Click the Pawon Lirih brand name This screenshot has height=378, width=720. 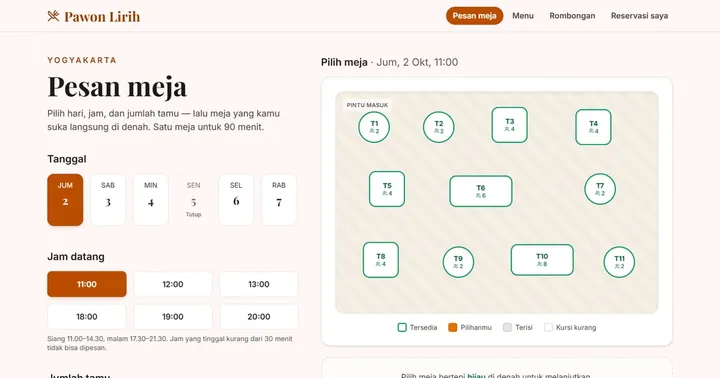point(102,17)
